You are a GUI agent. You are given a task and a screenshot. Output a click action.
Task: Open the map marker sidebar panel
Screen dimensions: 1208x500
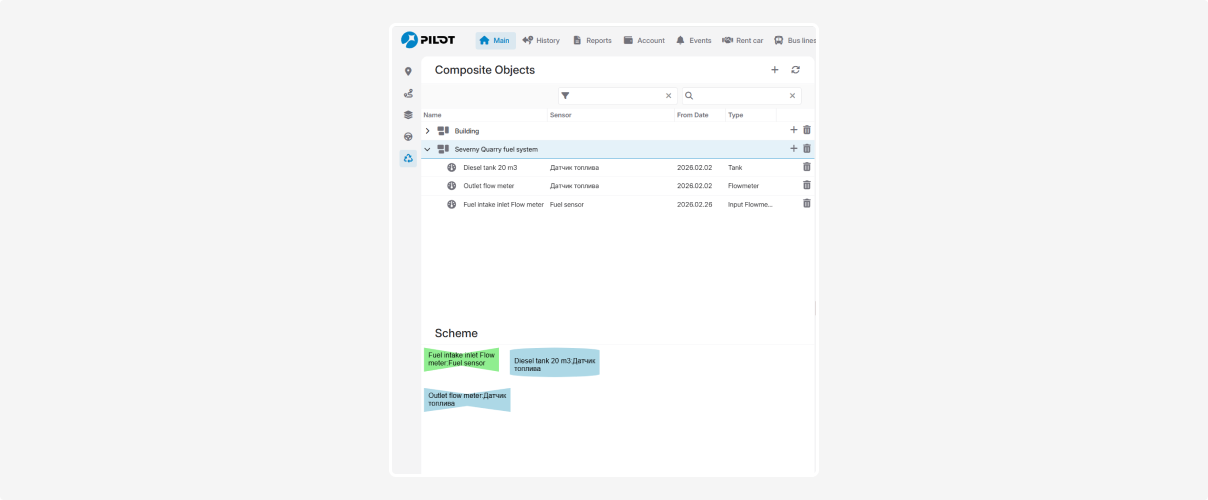click(x=408, y=72)
